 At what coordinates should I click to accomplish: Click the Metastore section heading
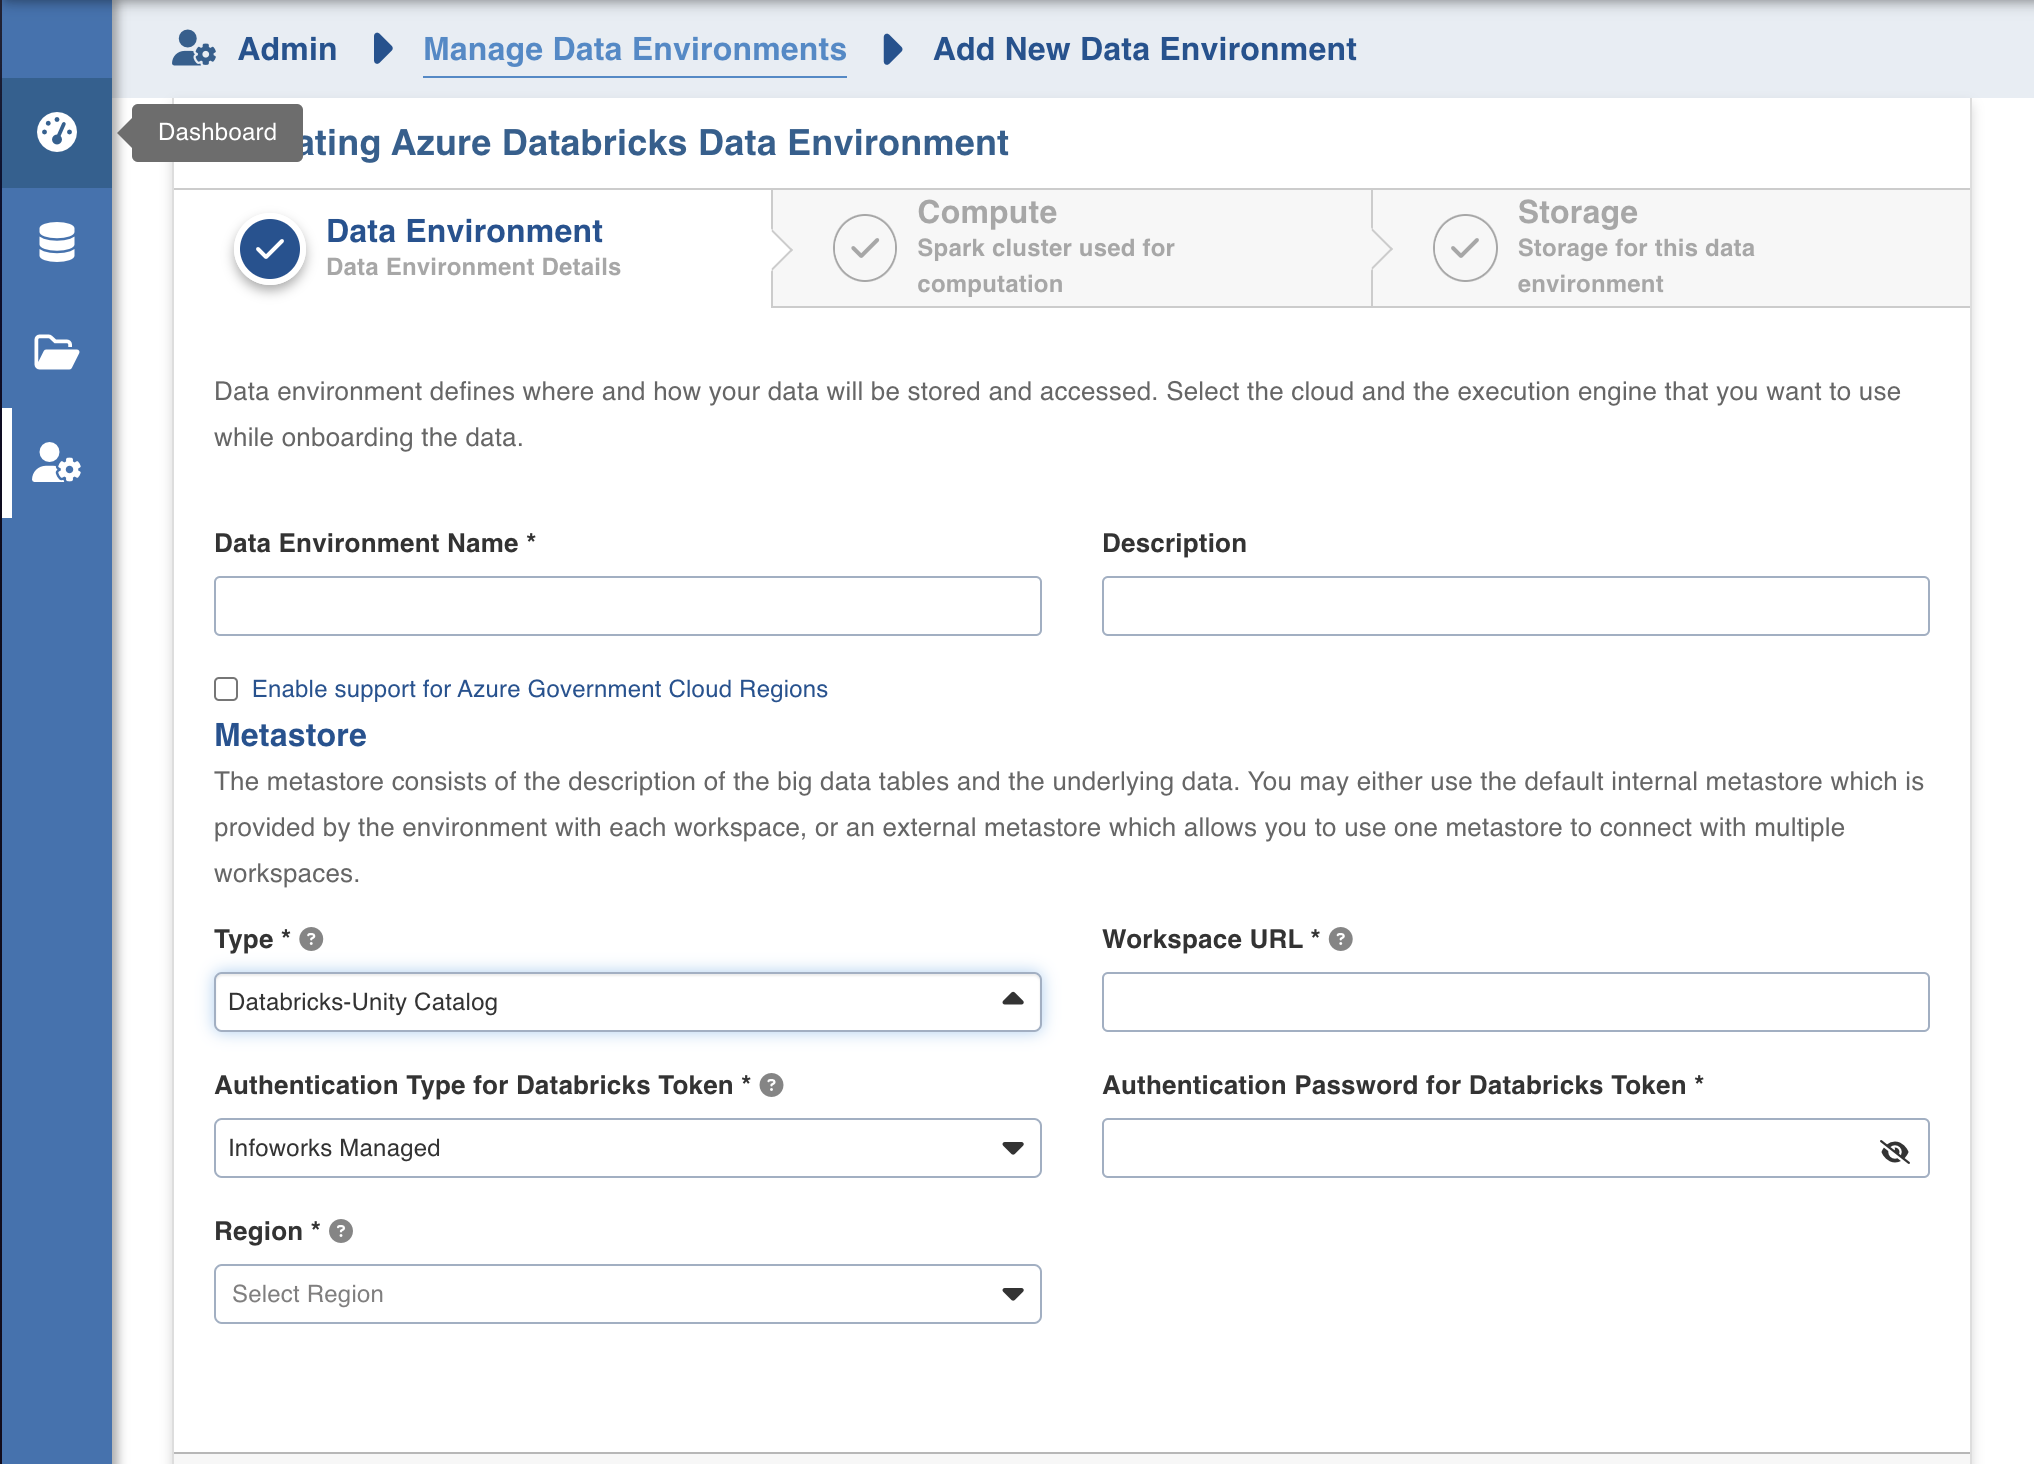click(290, 735)
